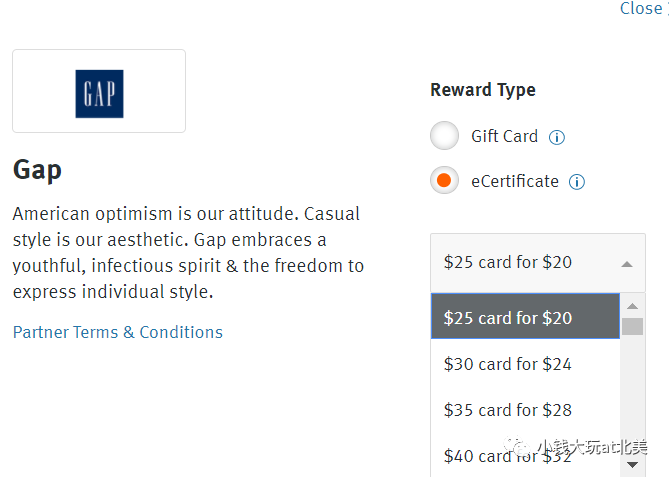This screenshot has height=477, width=669.
Task: Click the dropdown caret arrow icon
Action: coord(627,265)
